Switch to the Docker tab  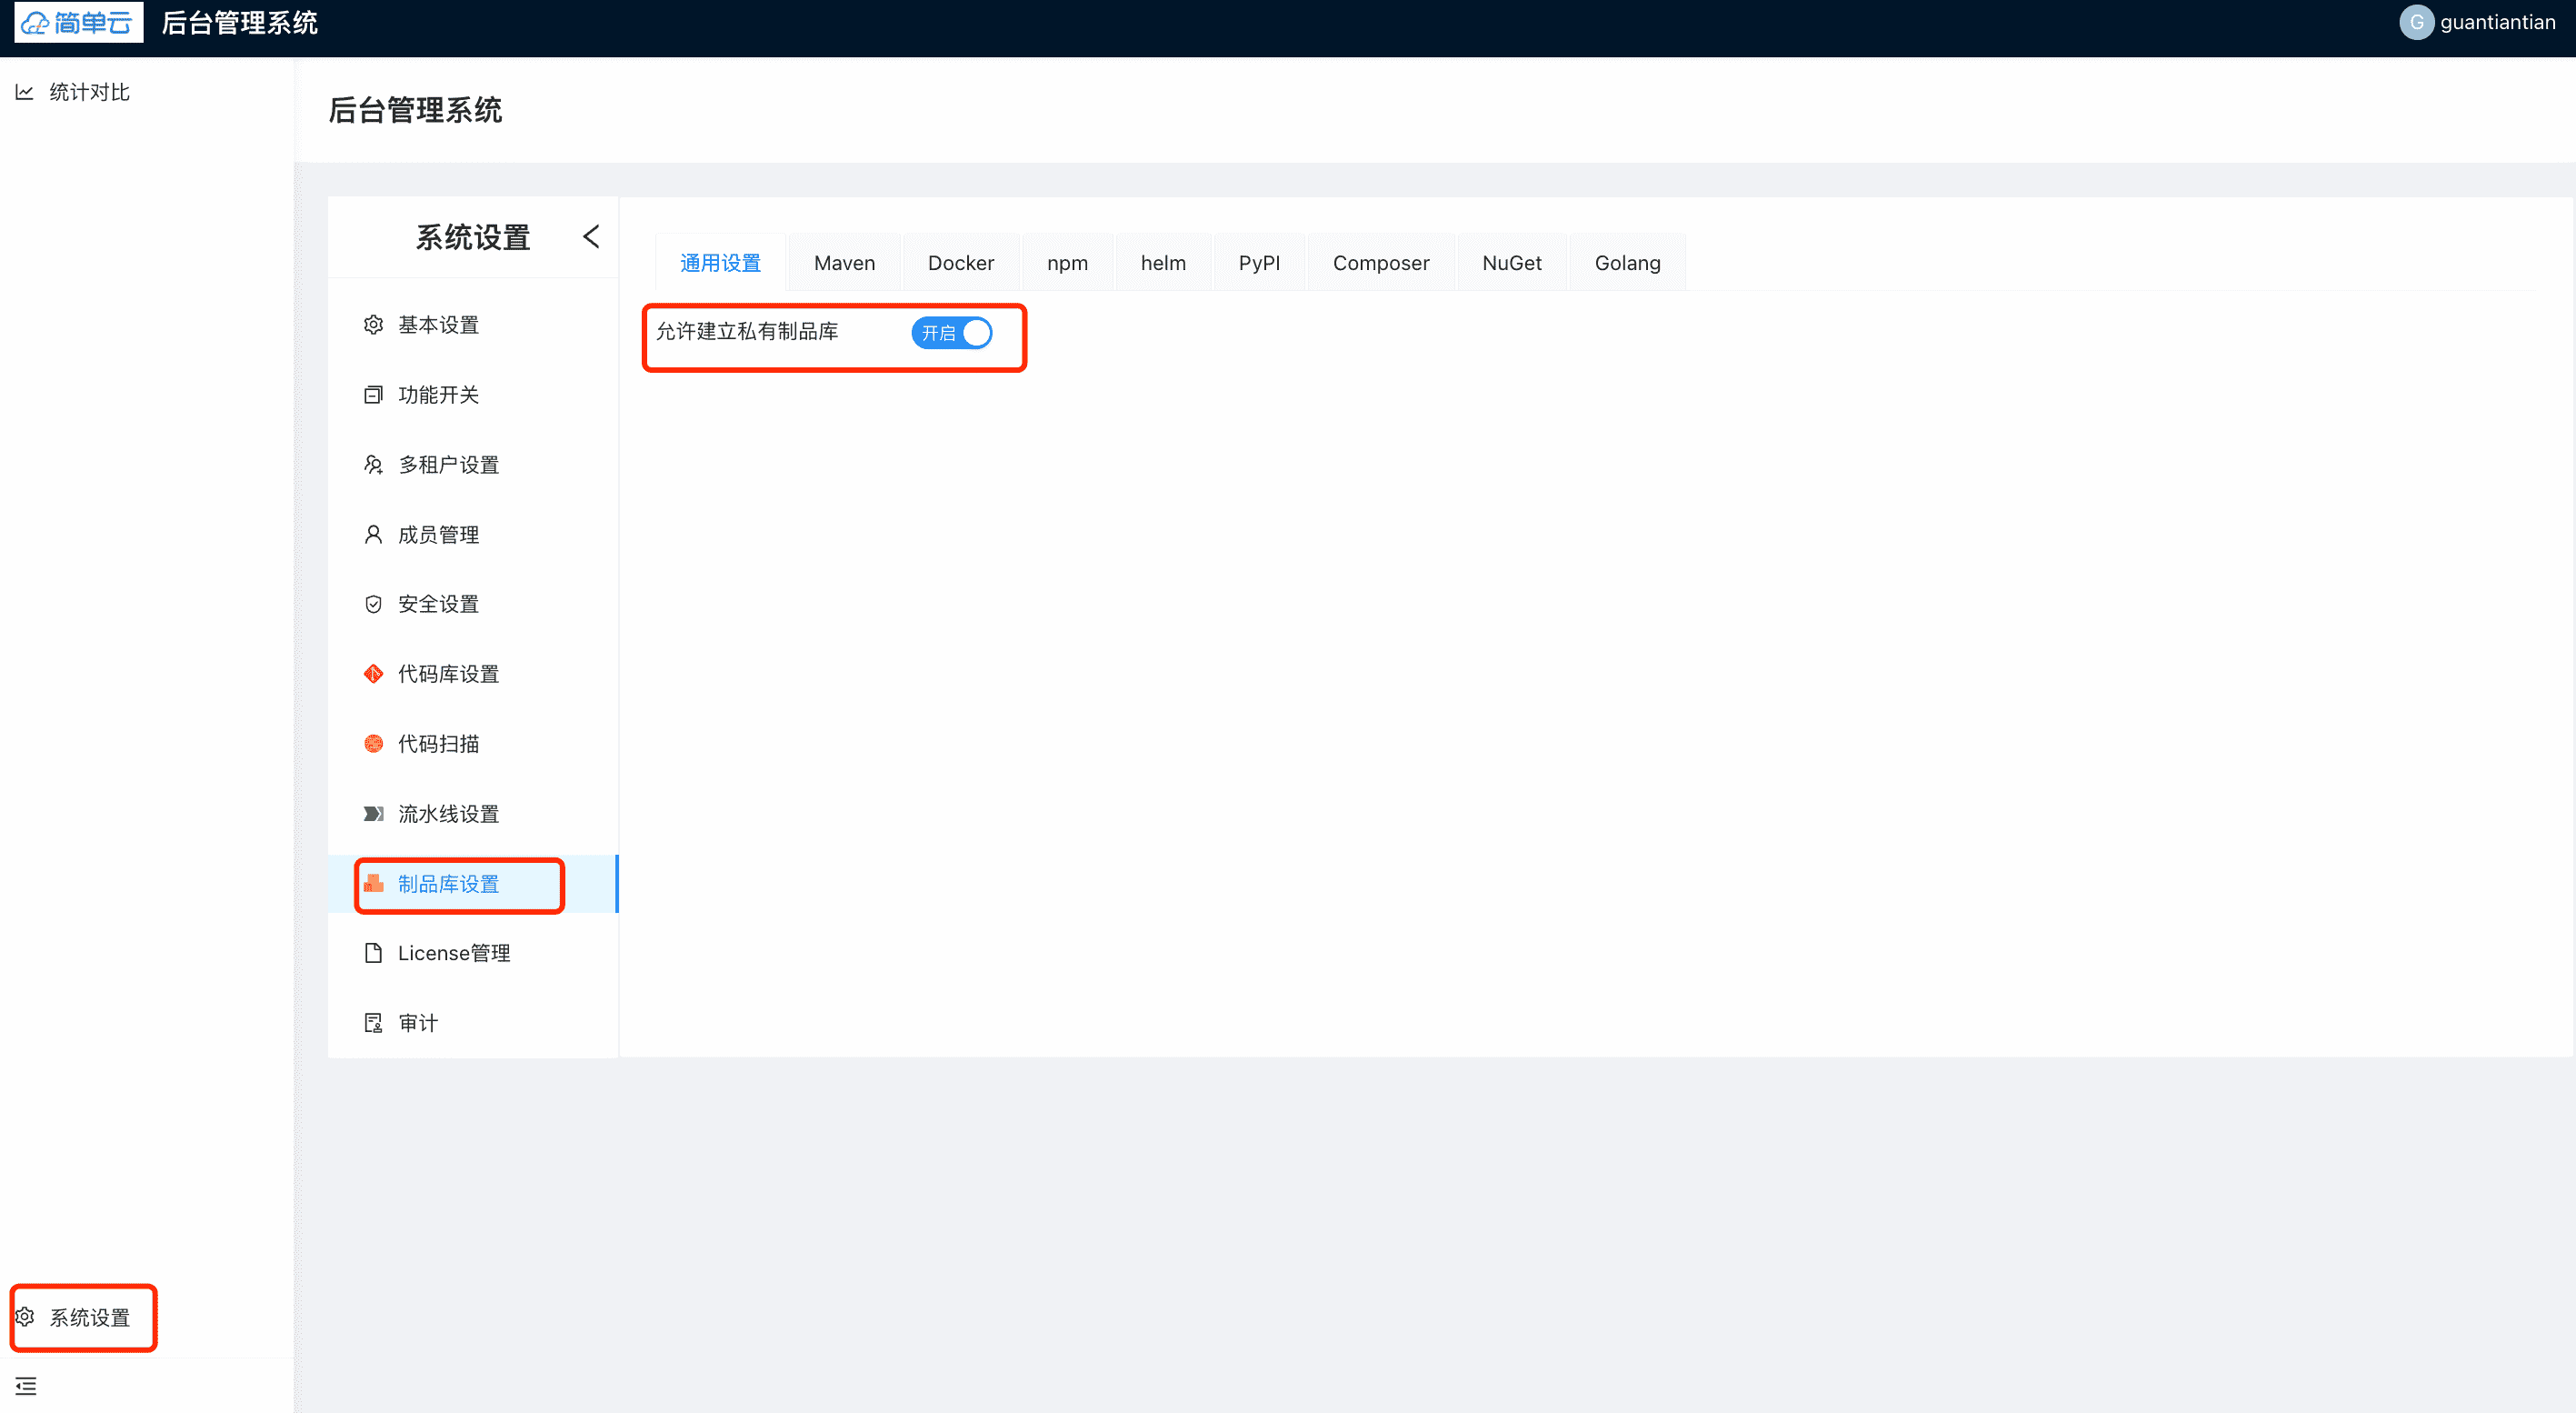[960, 263]
